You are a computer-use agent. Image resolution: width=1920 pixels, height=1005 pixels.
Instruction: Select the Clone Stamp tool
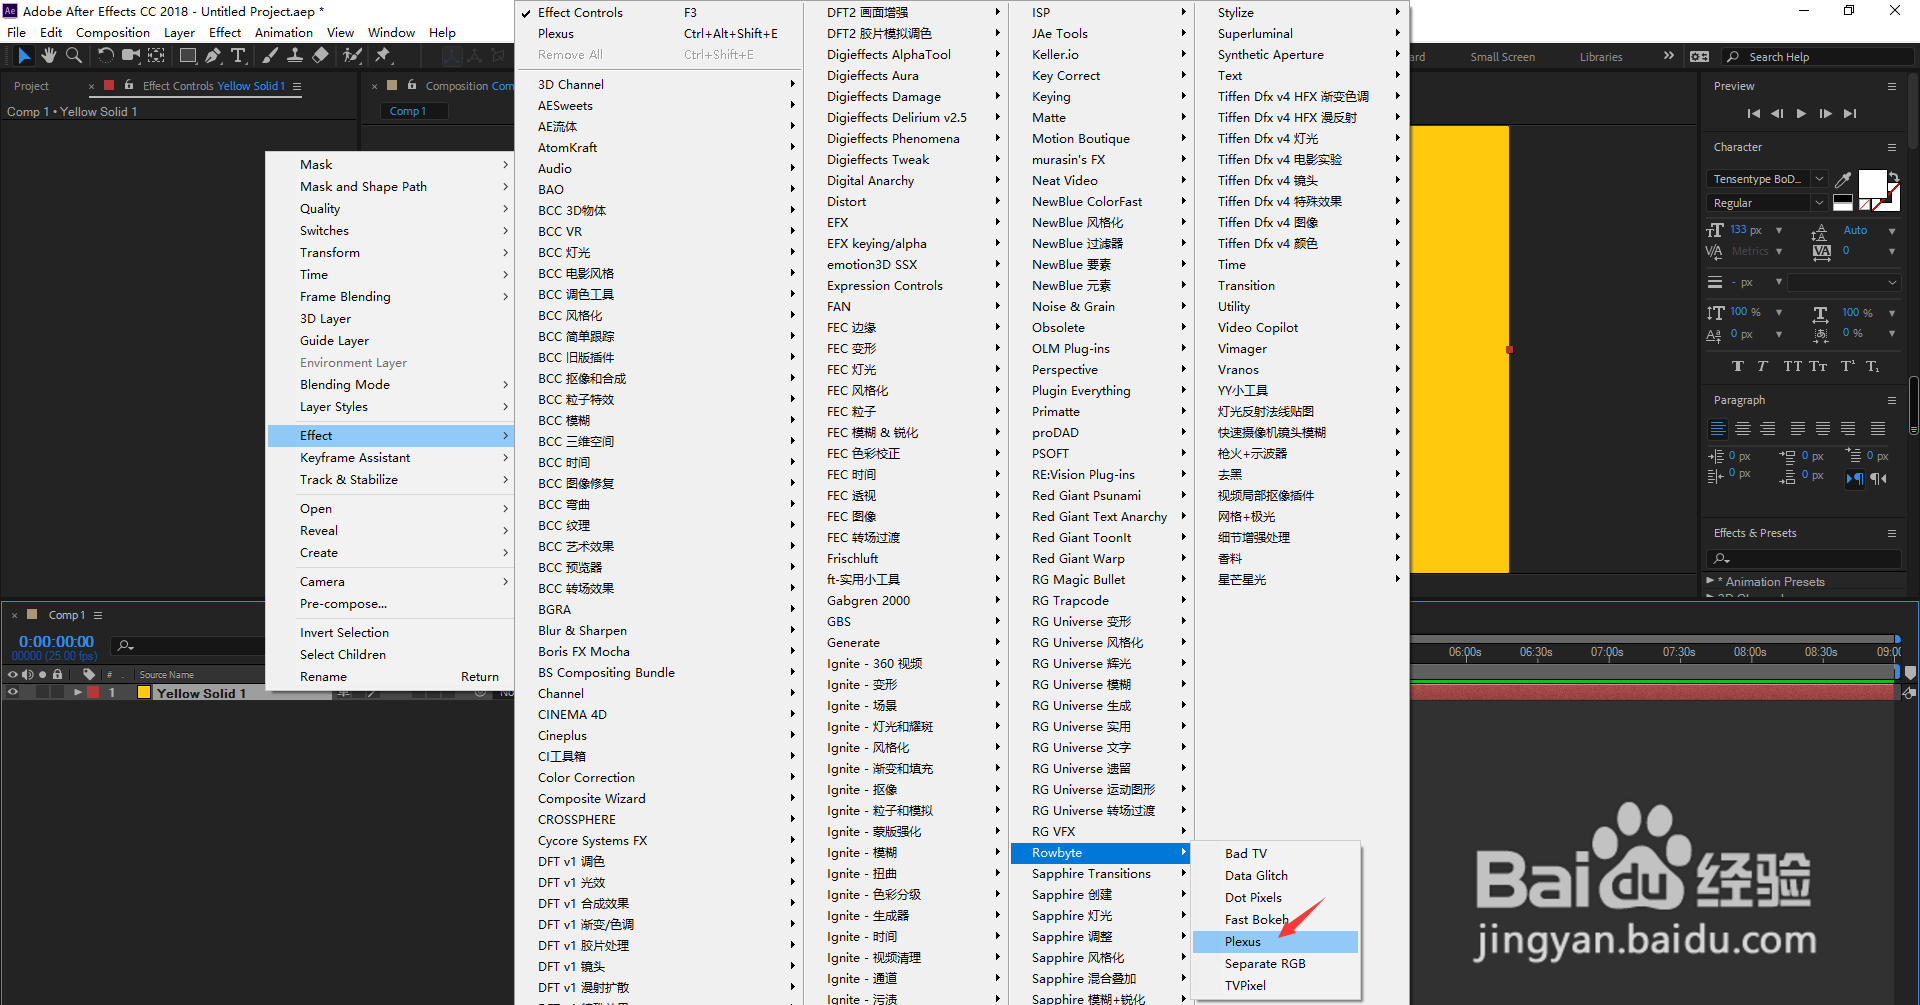[x=295, y=56]
